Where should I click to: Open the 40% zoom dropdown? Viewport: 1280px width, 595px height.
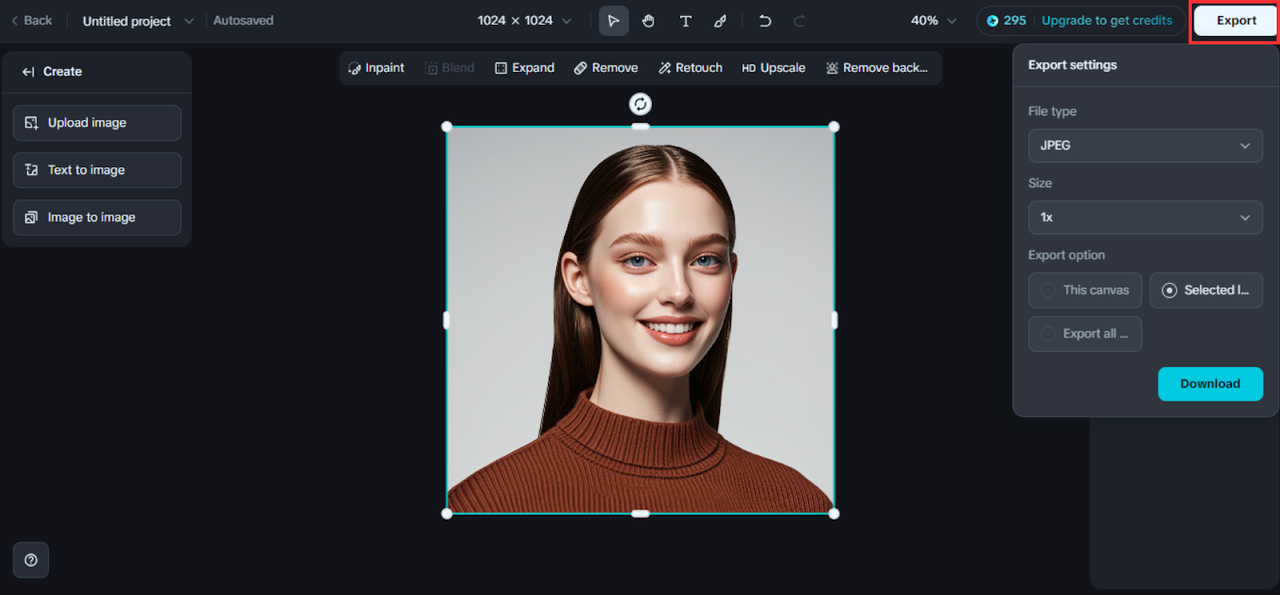tap(933, 20)
